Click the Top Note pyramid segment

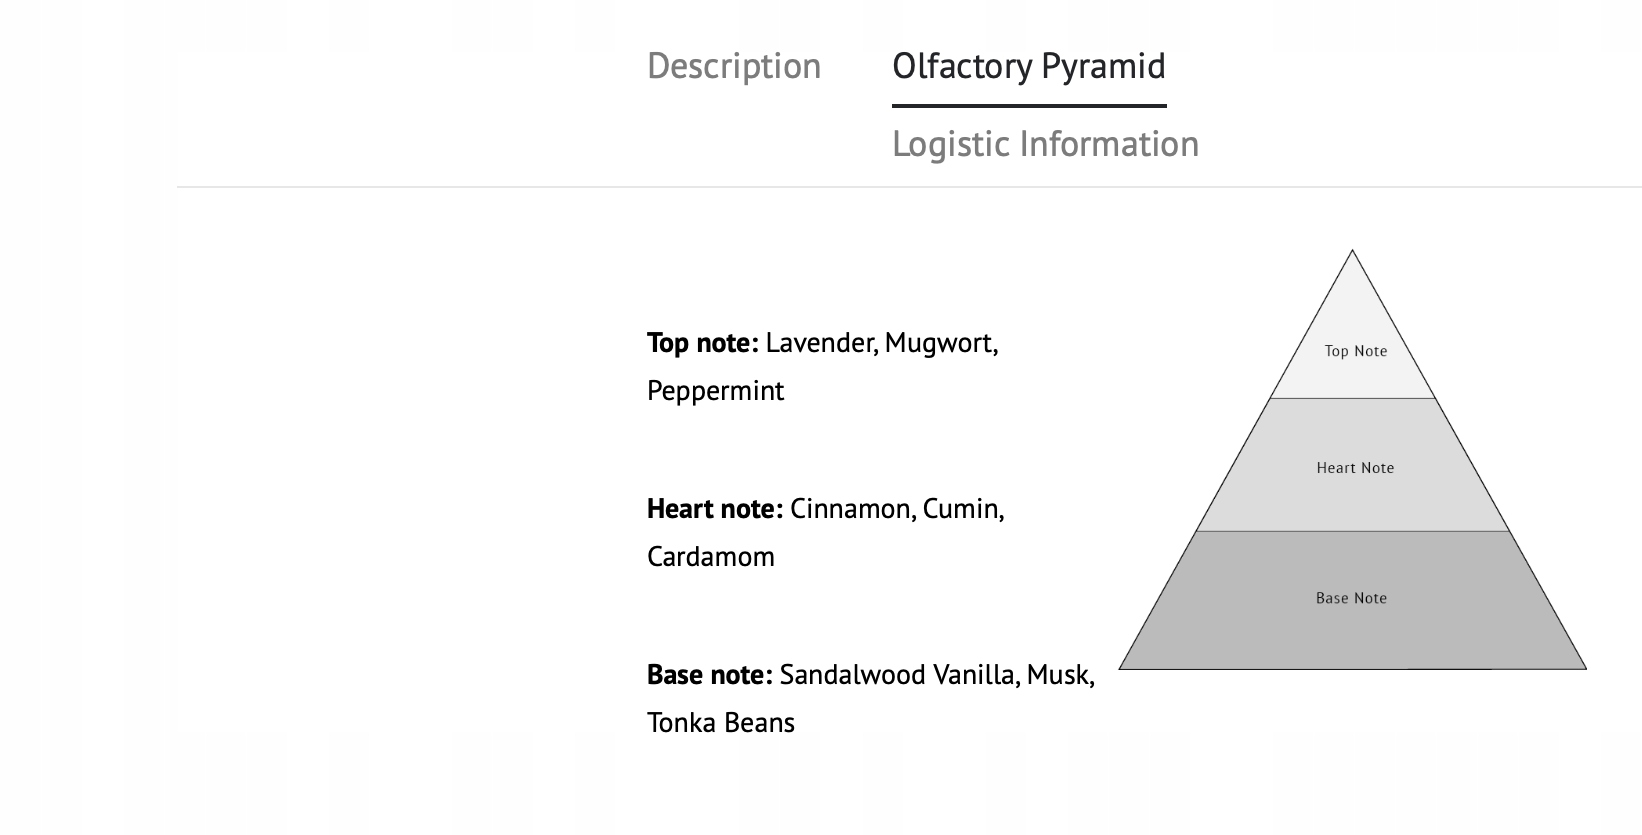(1354, 351)
